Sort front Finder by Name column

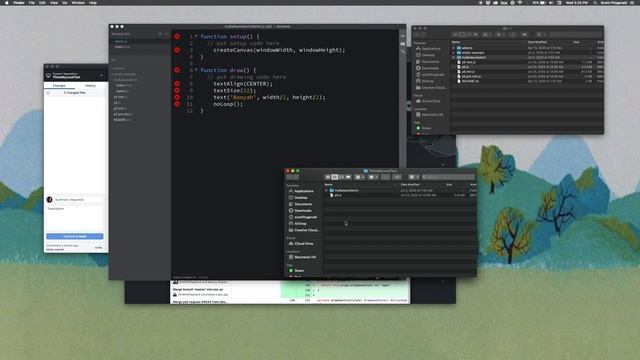(x=329, y=184)
